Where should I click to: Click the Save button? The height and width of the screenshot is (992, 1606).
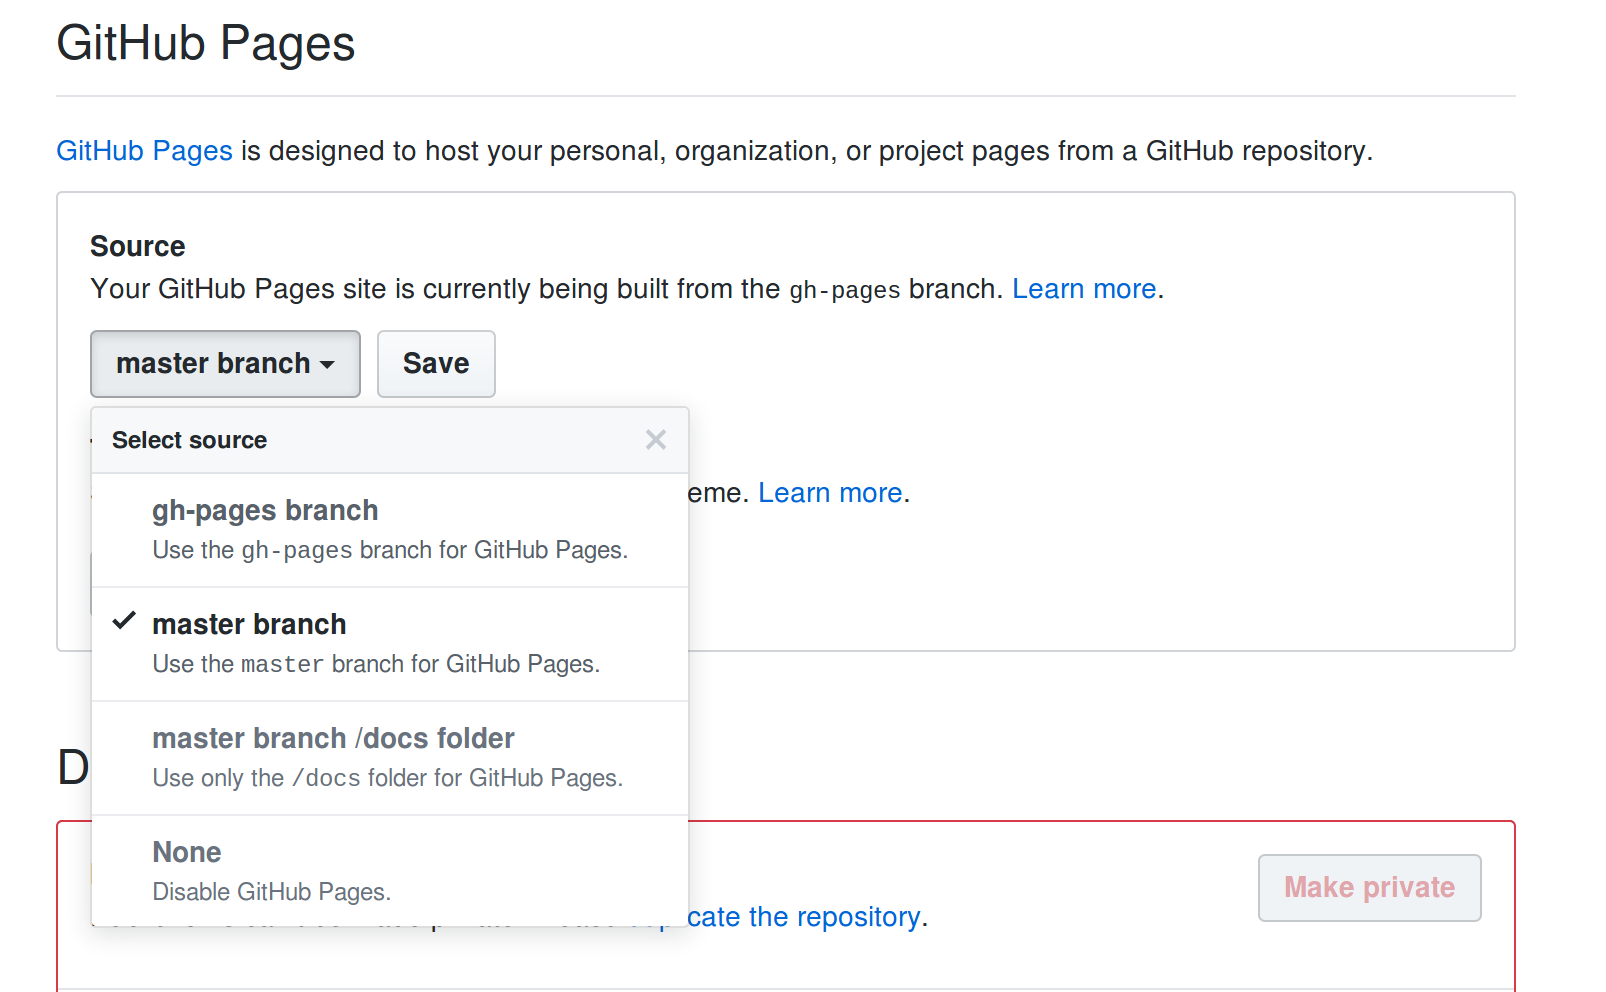(x=436, y=364)
